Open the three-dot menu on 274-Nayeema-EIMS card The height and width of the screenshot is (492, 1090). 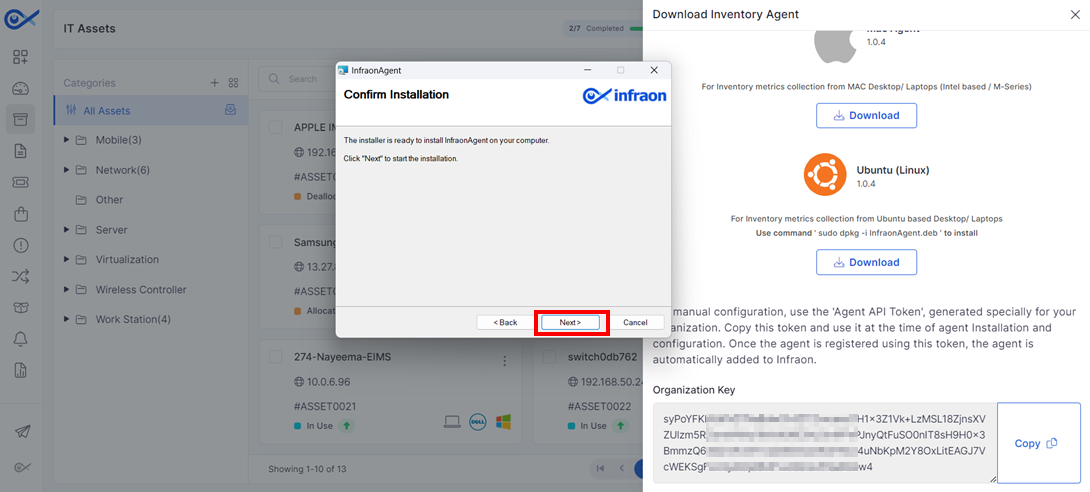505,361
